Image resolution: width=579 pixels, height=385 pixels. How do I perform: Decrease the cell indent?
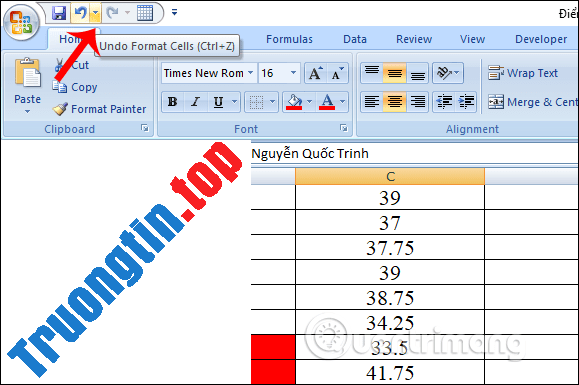coord(444,102)
